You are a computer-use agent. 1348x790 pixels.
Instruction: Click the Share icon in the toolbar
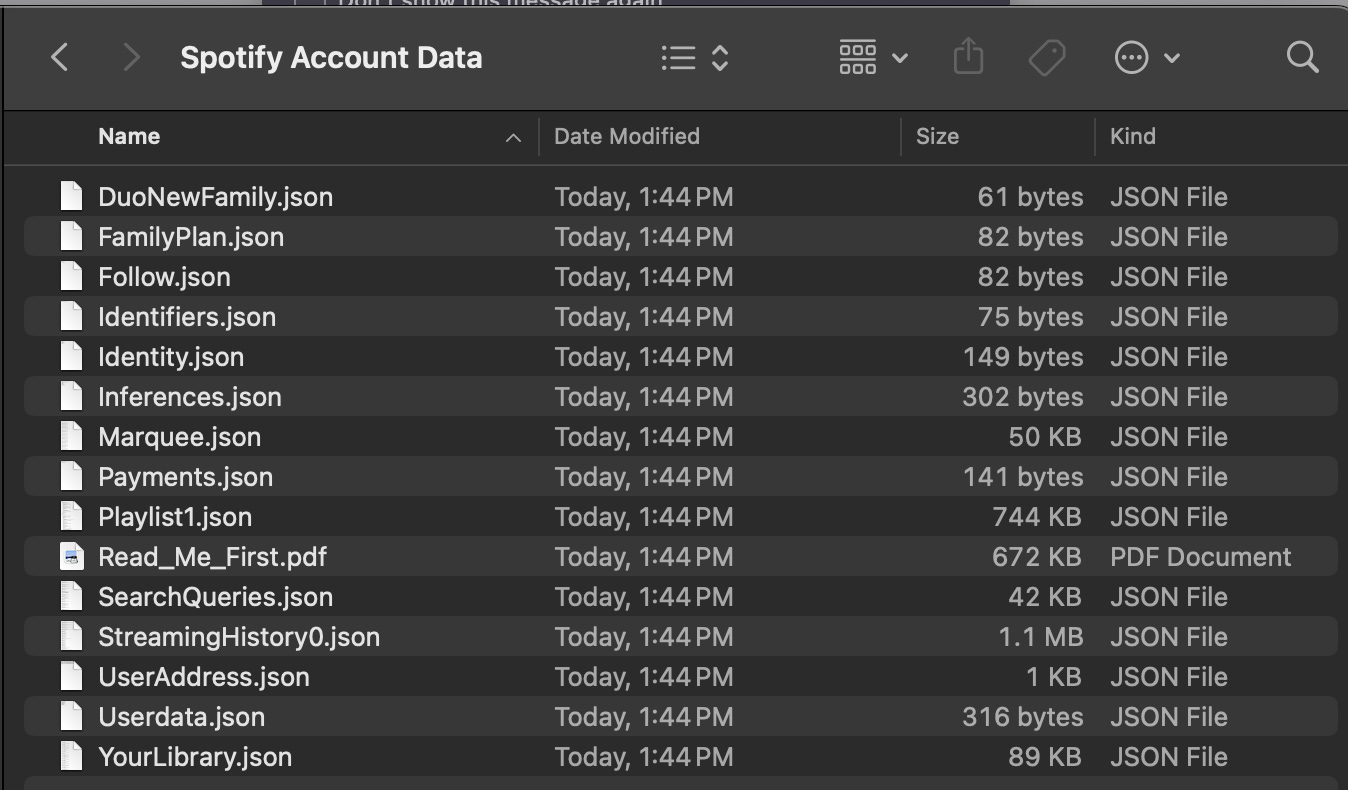(x=967, y=57)
